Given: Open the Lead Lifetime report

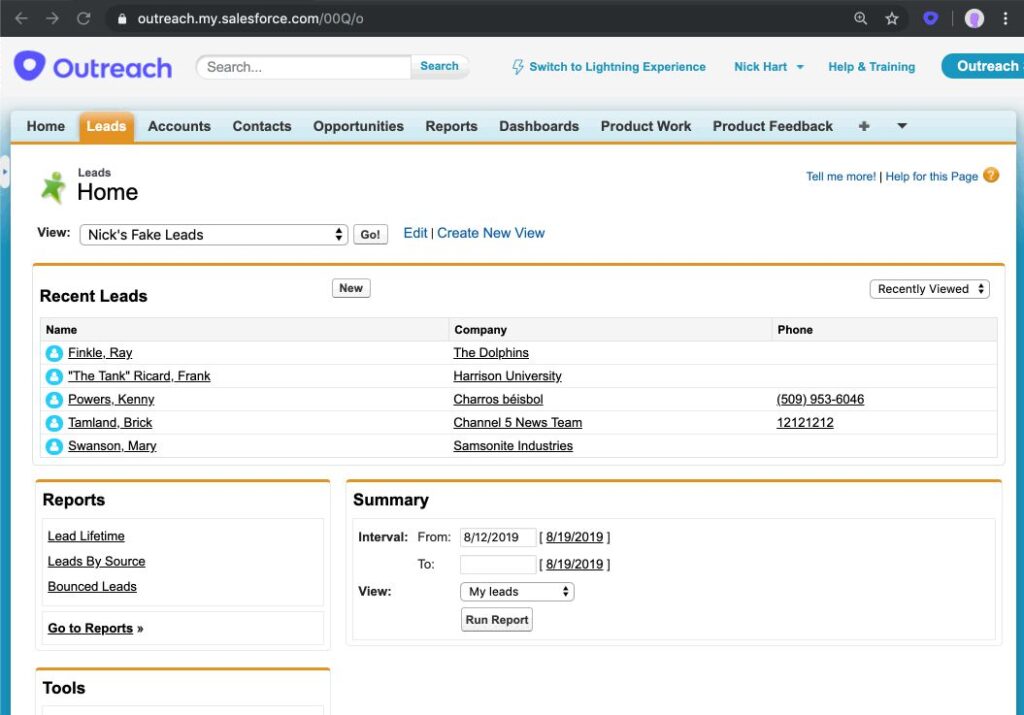Looking at the screenshot, I should [x=86, y=536].
